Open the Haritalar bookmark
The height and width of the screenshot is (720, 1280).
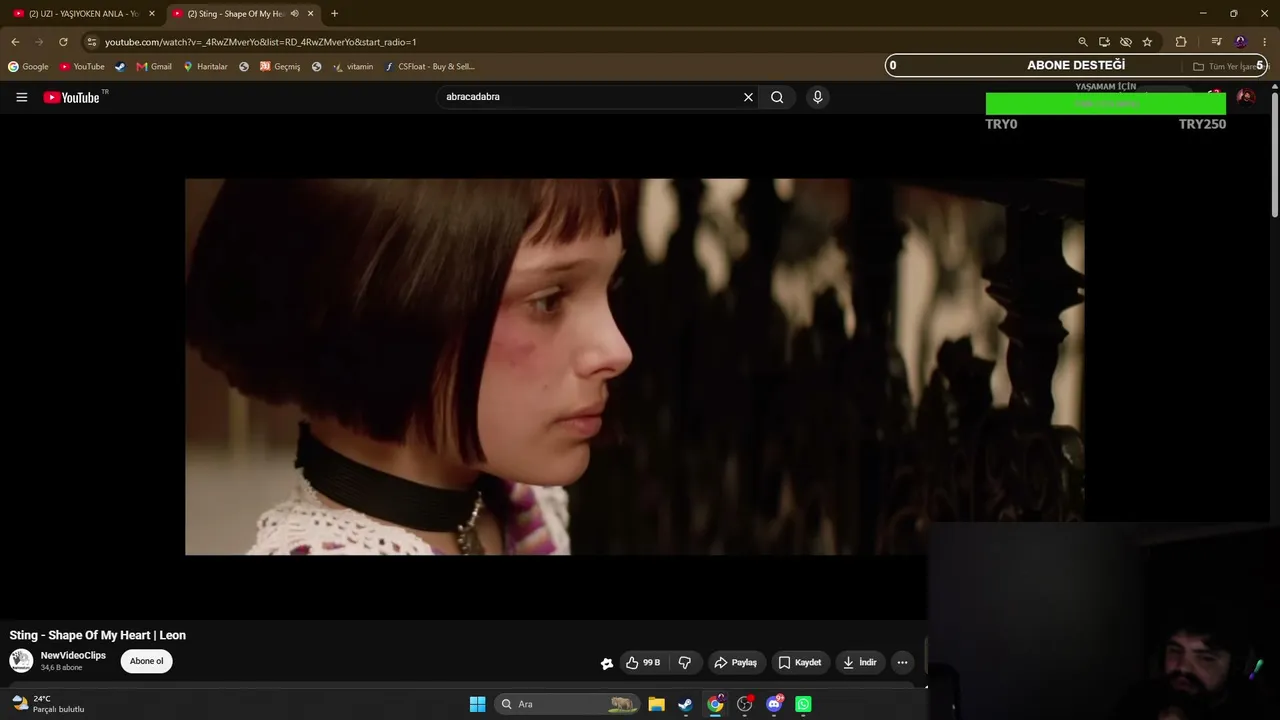pos(205,67)
